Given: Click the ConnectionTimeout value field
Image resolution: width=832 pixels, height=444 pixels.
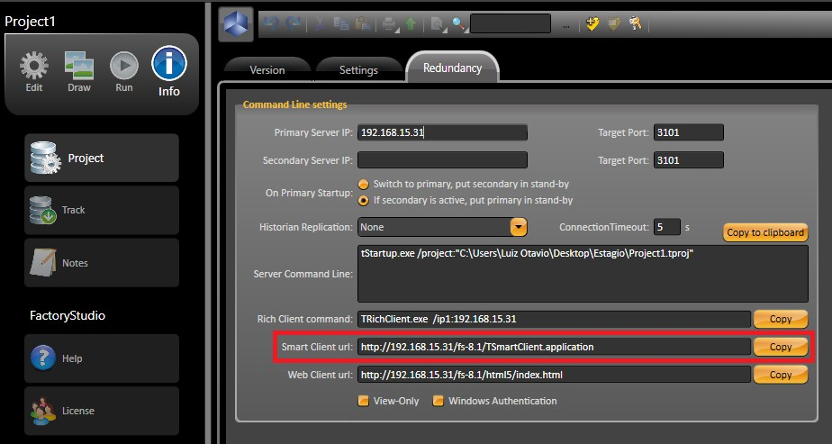Looking at the screenshot, I should point(667,227).
